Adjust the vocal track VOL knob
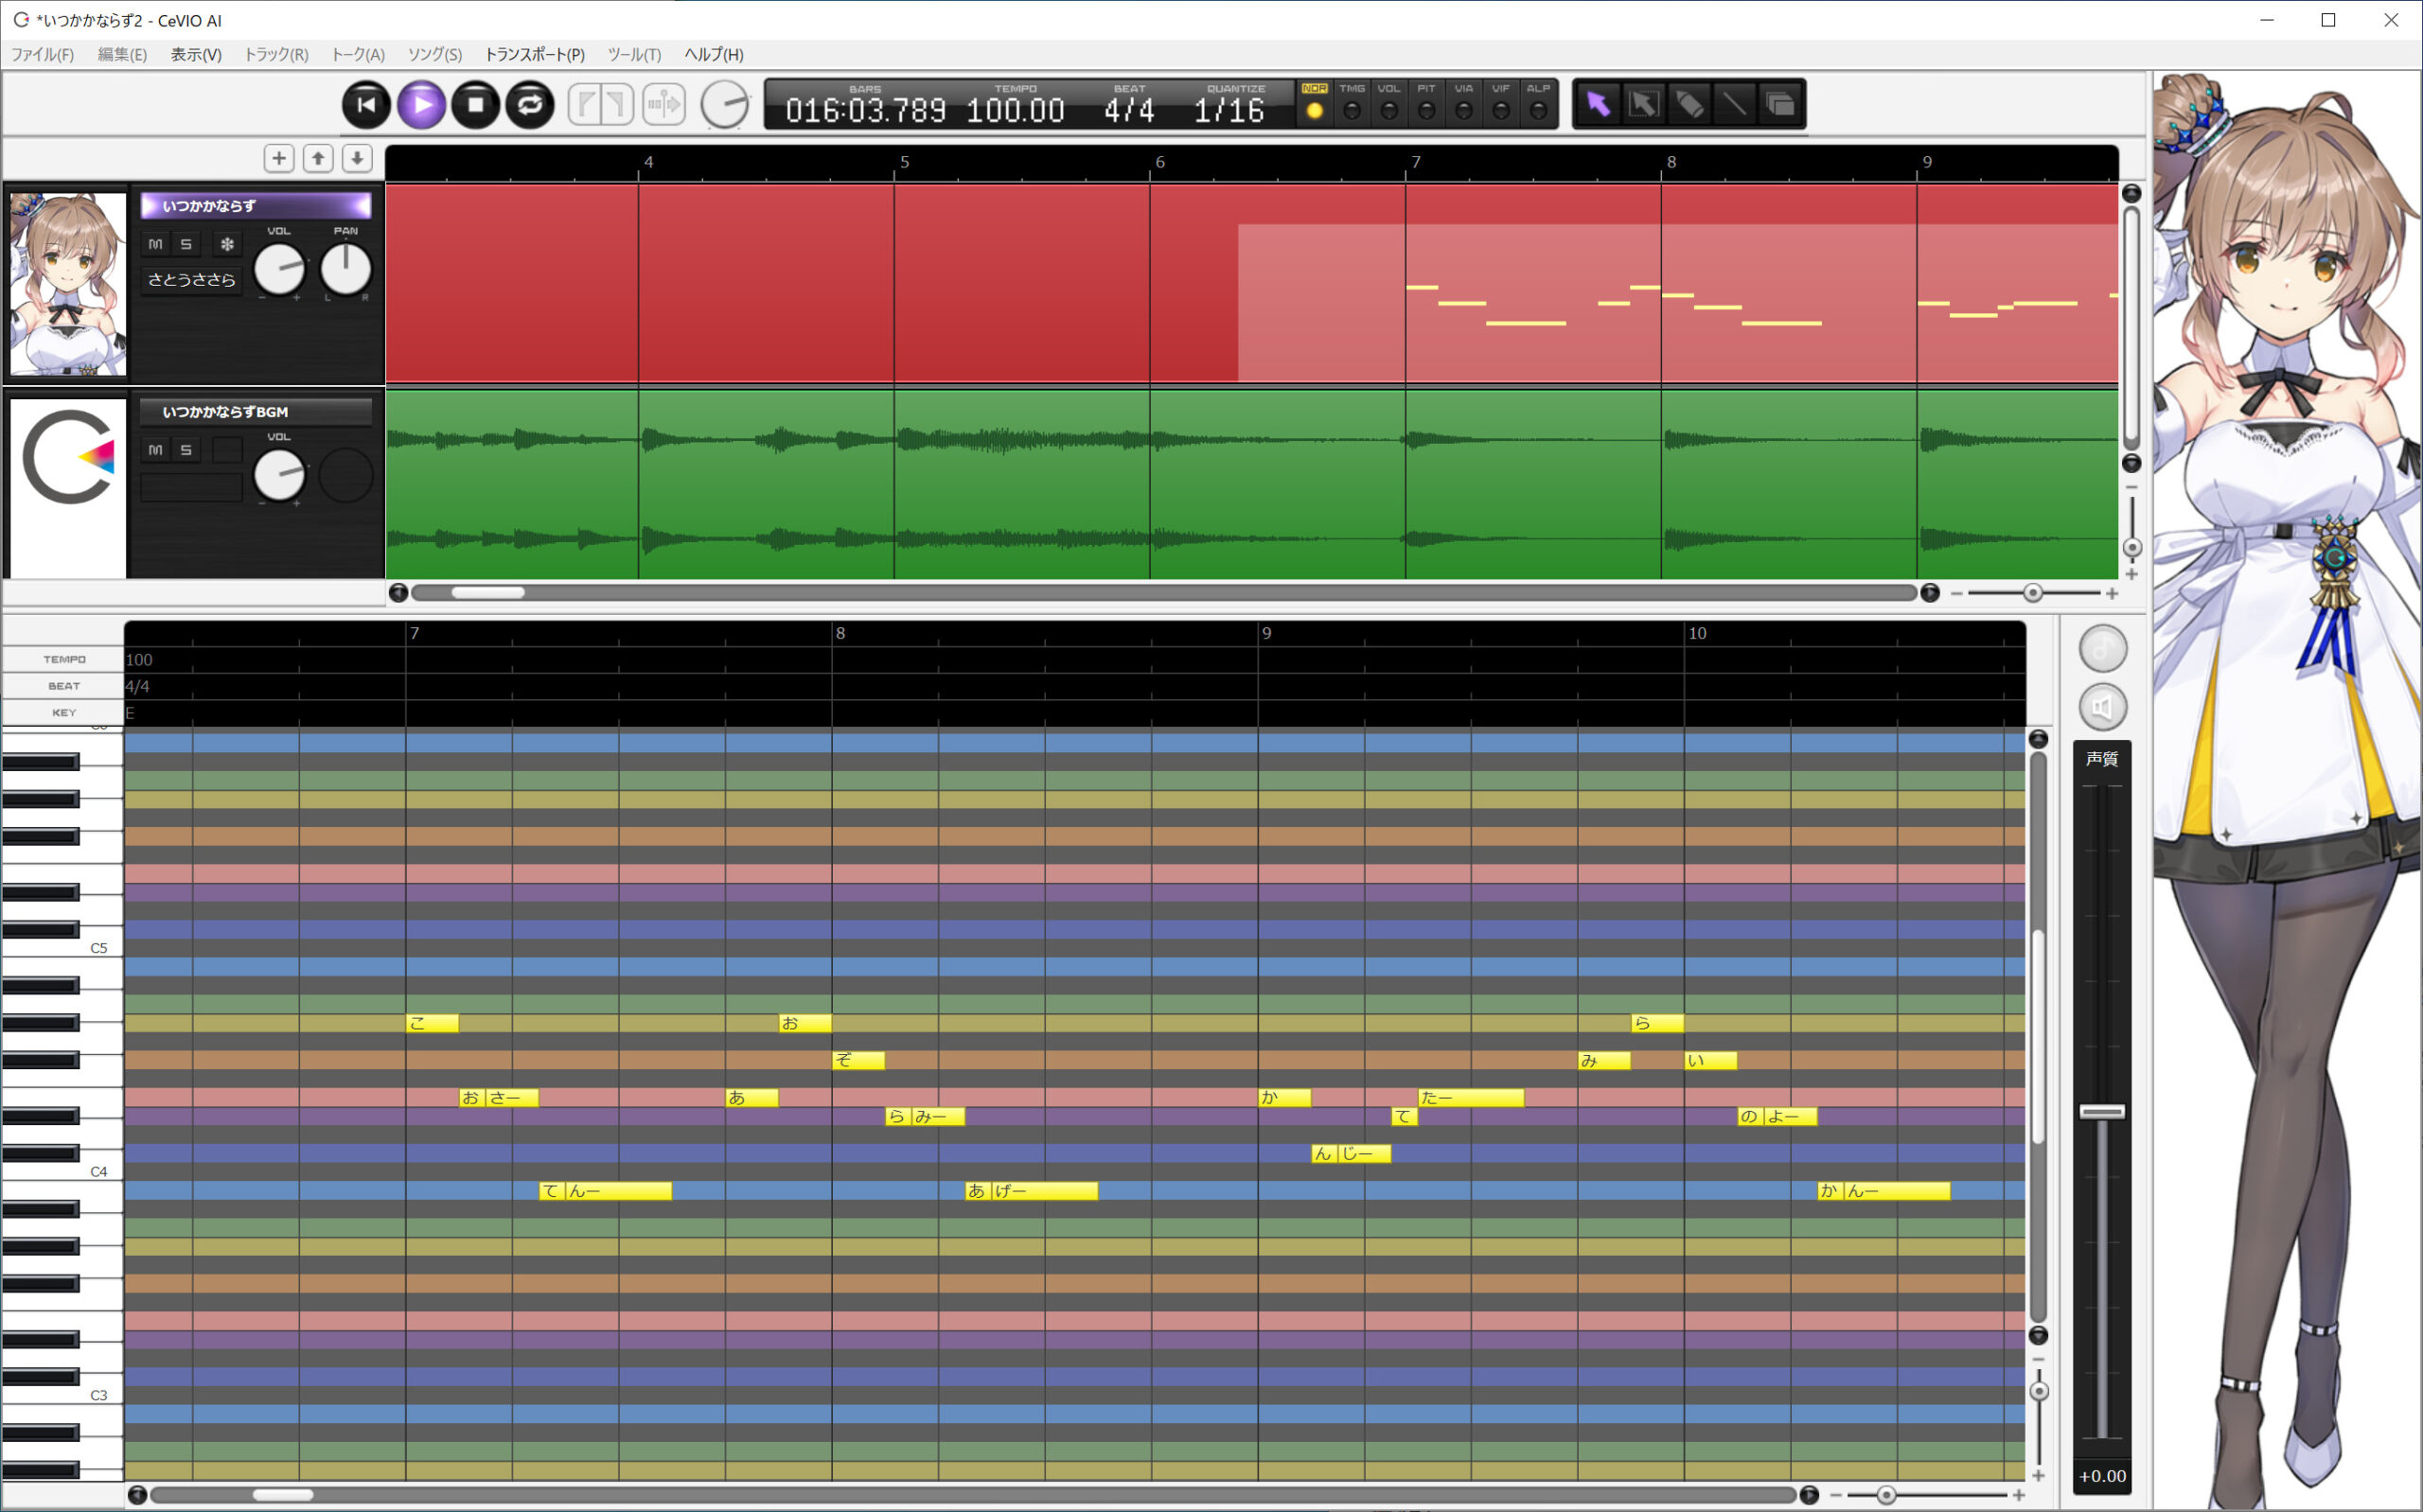This screenshot has width=2423, height=1512. (279, 268)
